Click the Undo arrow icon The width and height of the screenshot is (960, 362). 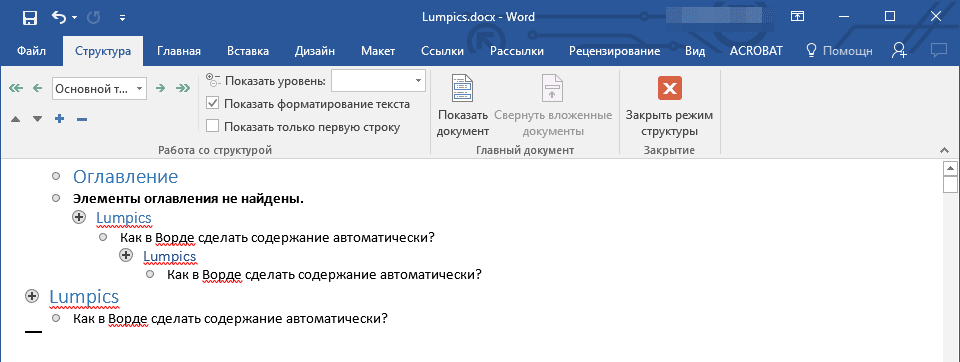tap(59, 17)
